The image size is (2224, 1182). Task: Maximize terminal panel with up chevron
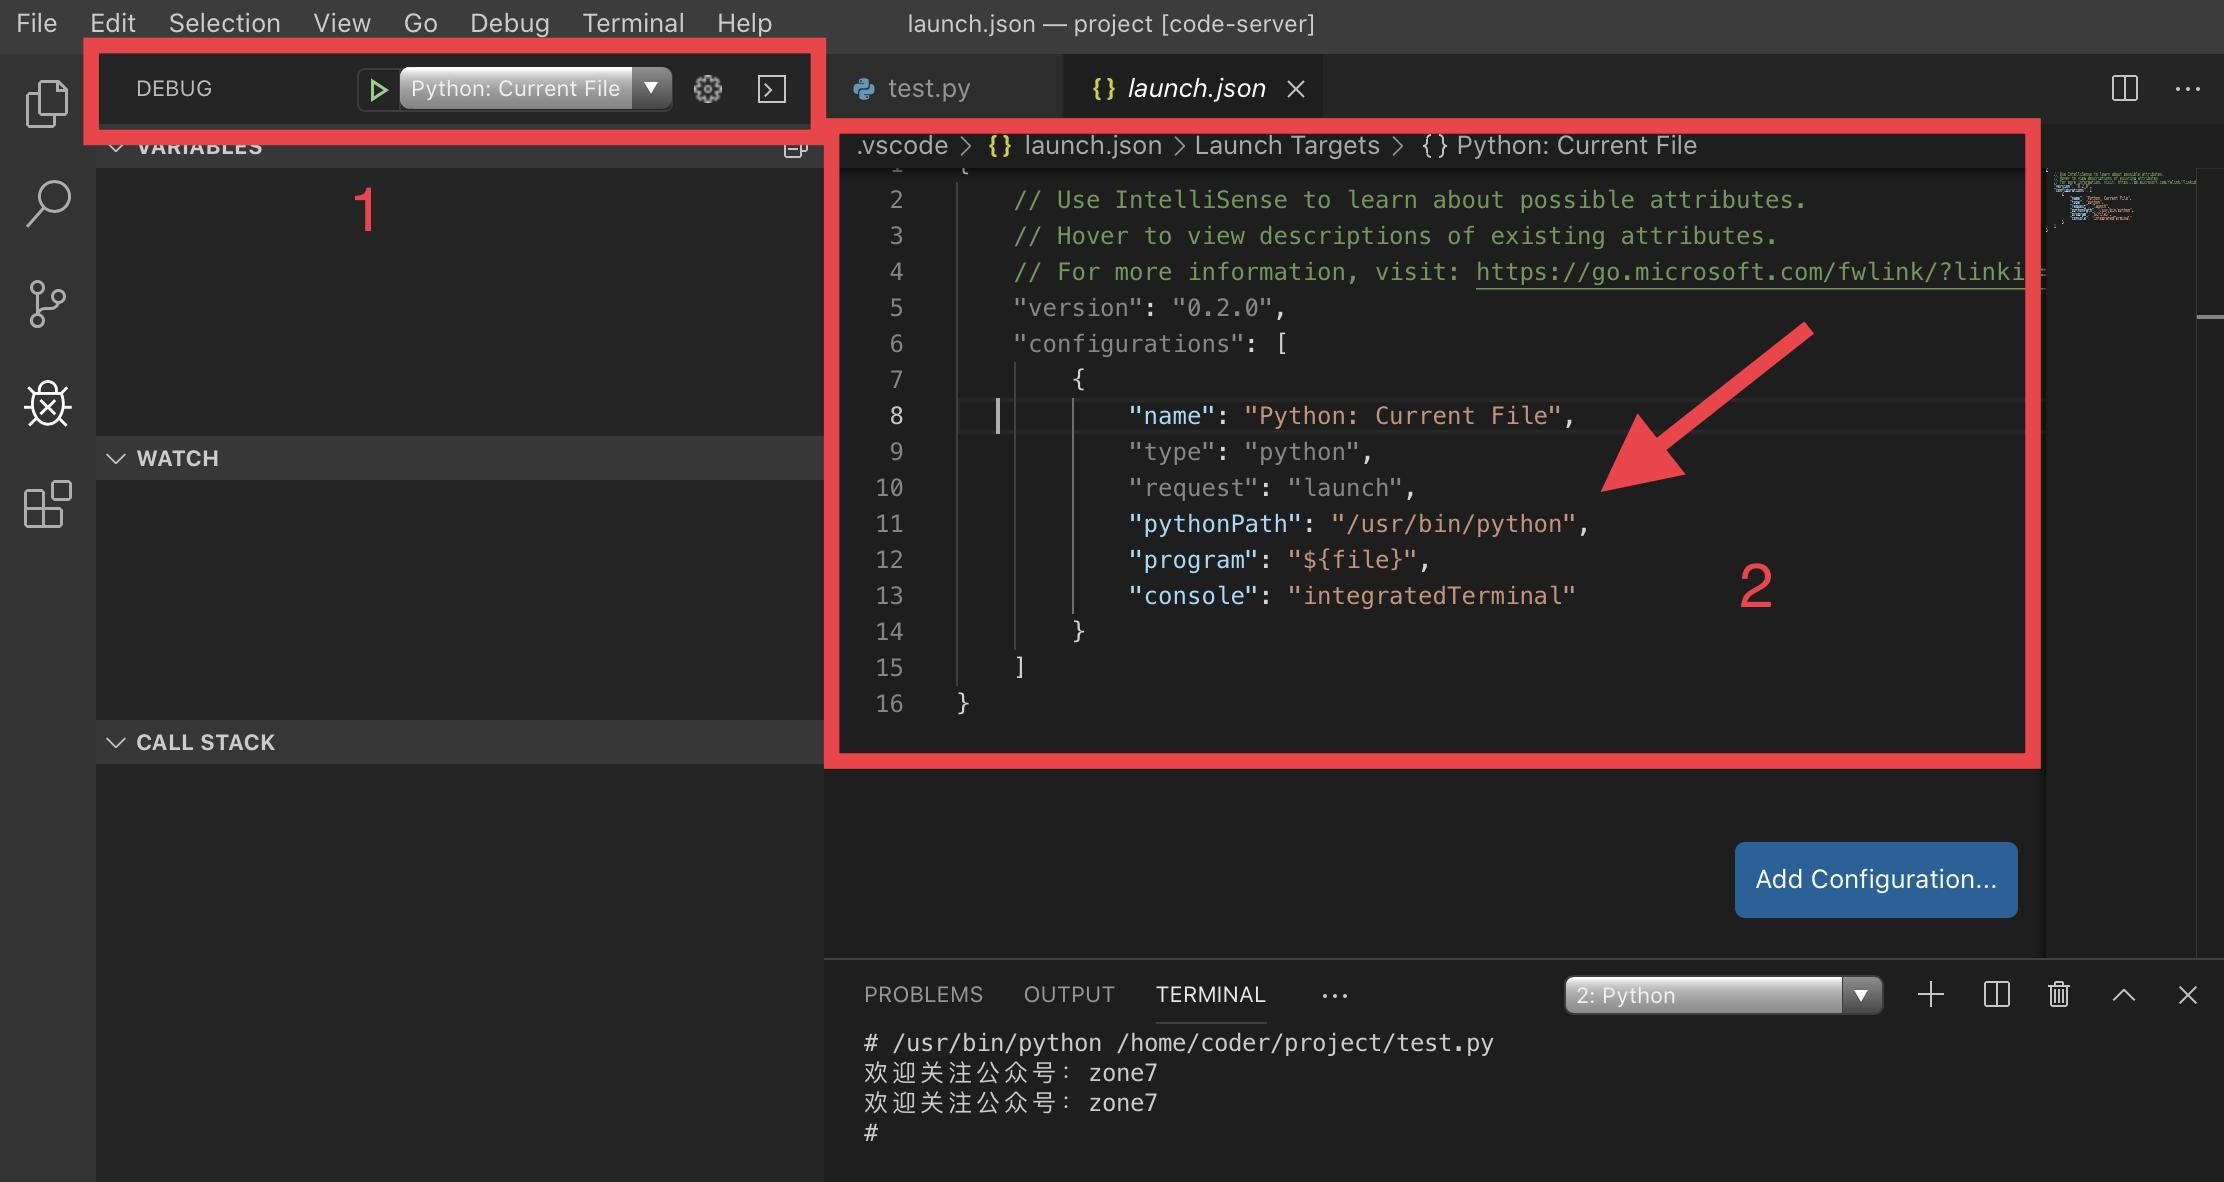[2123, 994]
